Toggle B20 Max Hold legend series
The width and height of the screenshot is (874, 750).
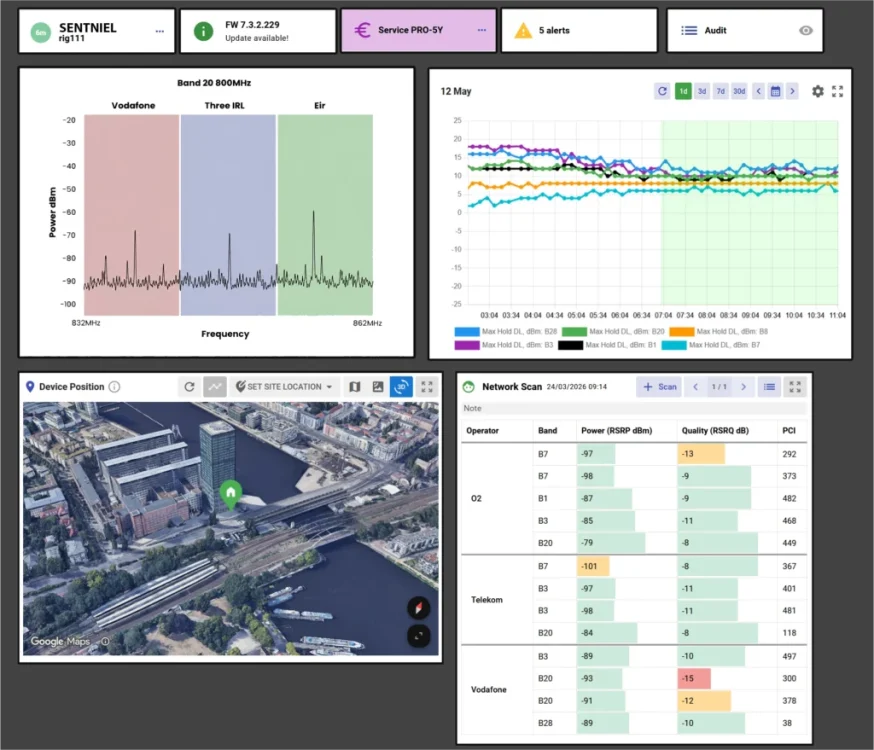pyautogui.click(x=613, y=332)
